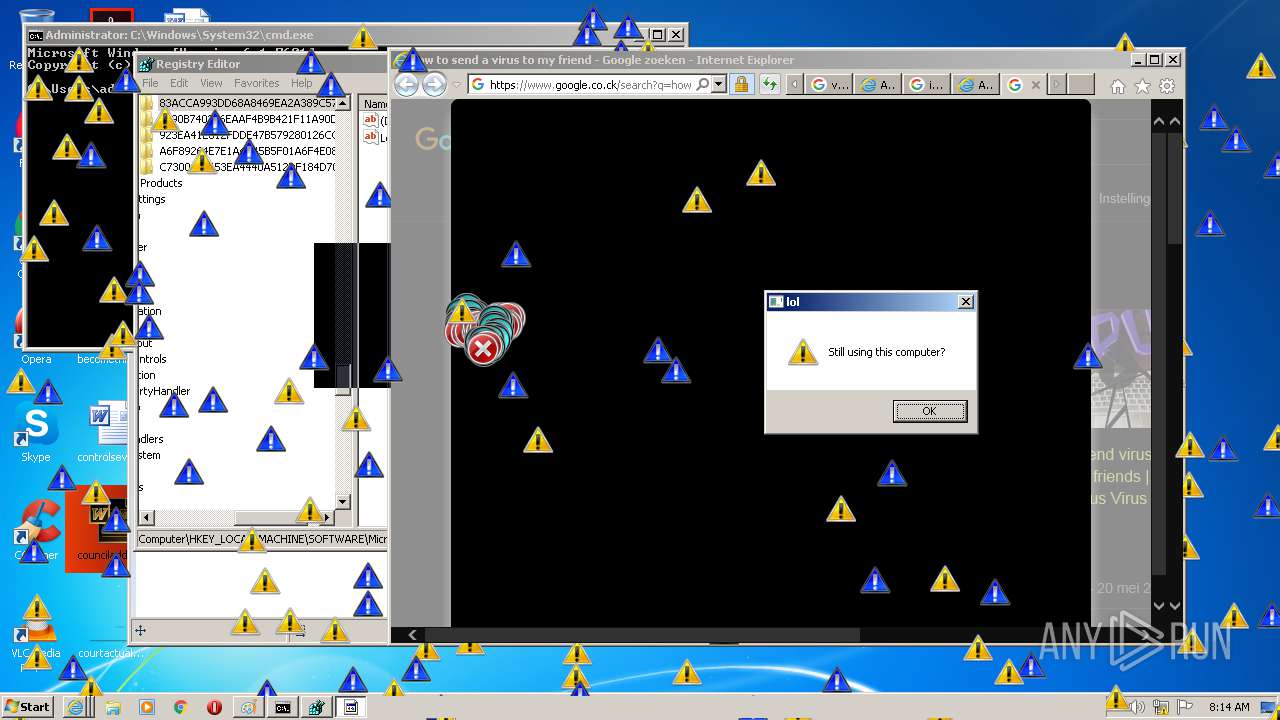
Task: Click the red error X icon
Action: pyautogui.click(x=484, y=349)
